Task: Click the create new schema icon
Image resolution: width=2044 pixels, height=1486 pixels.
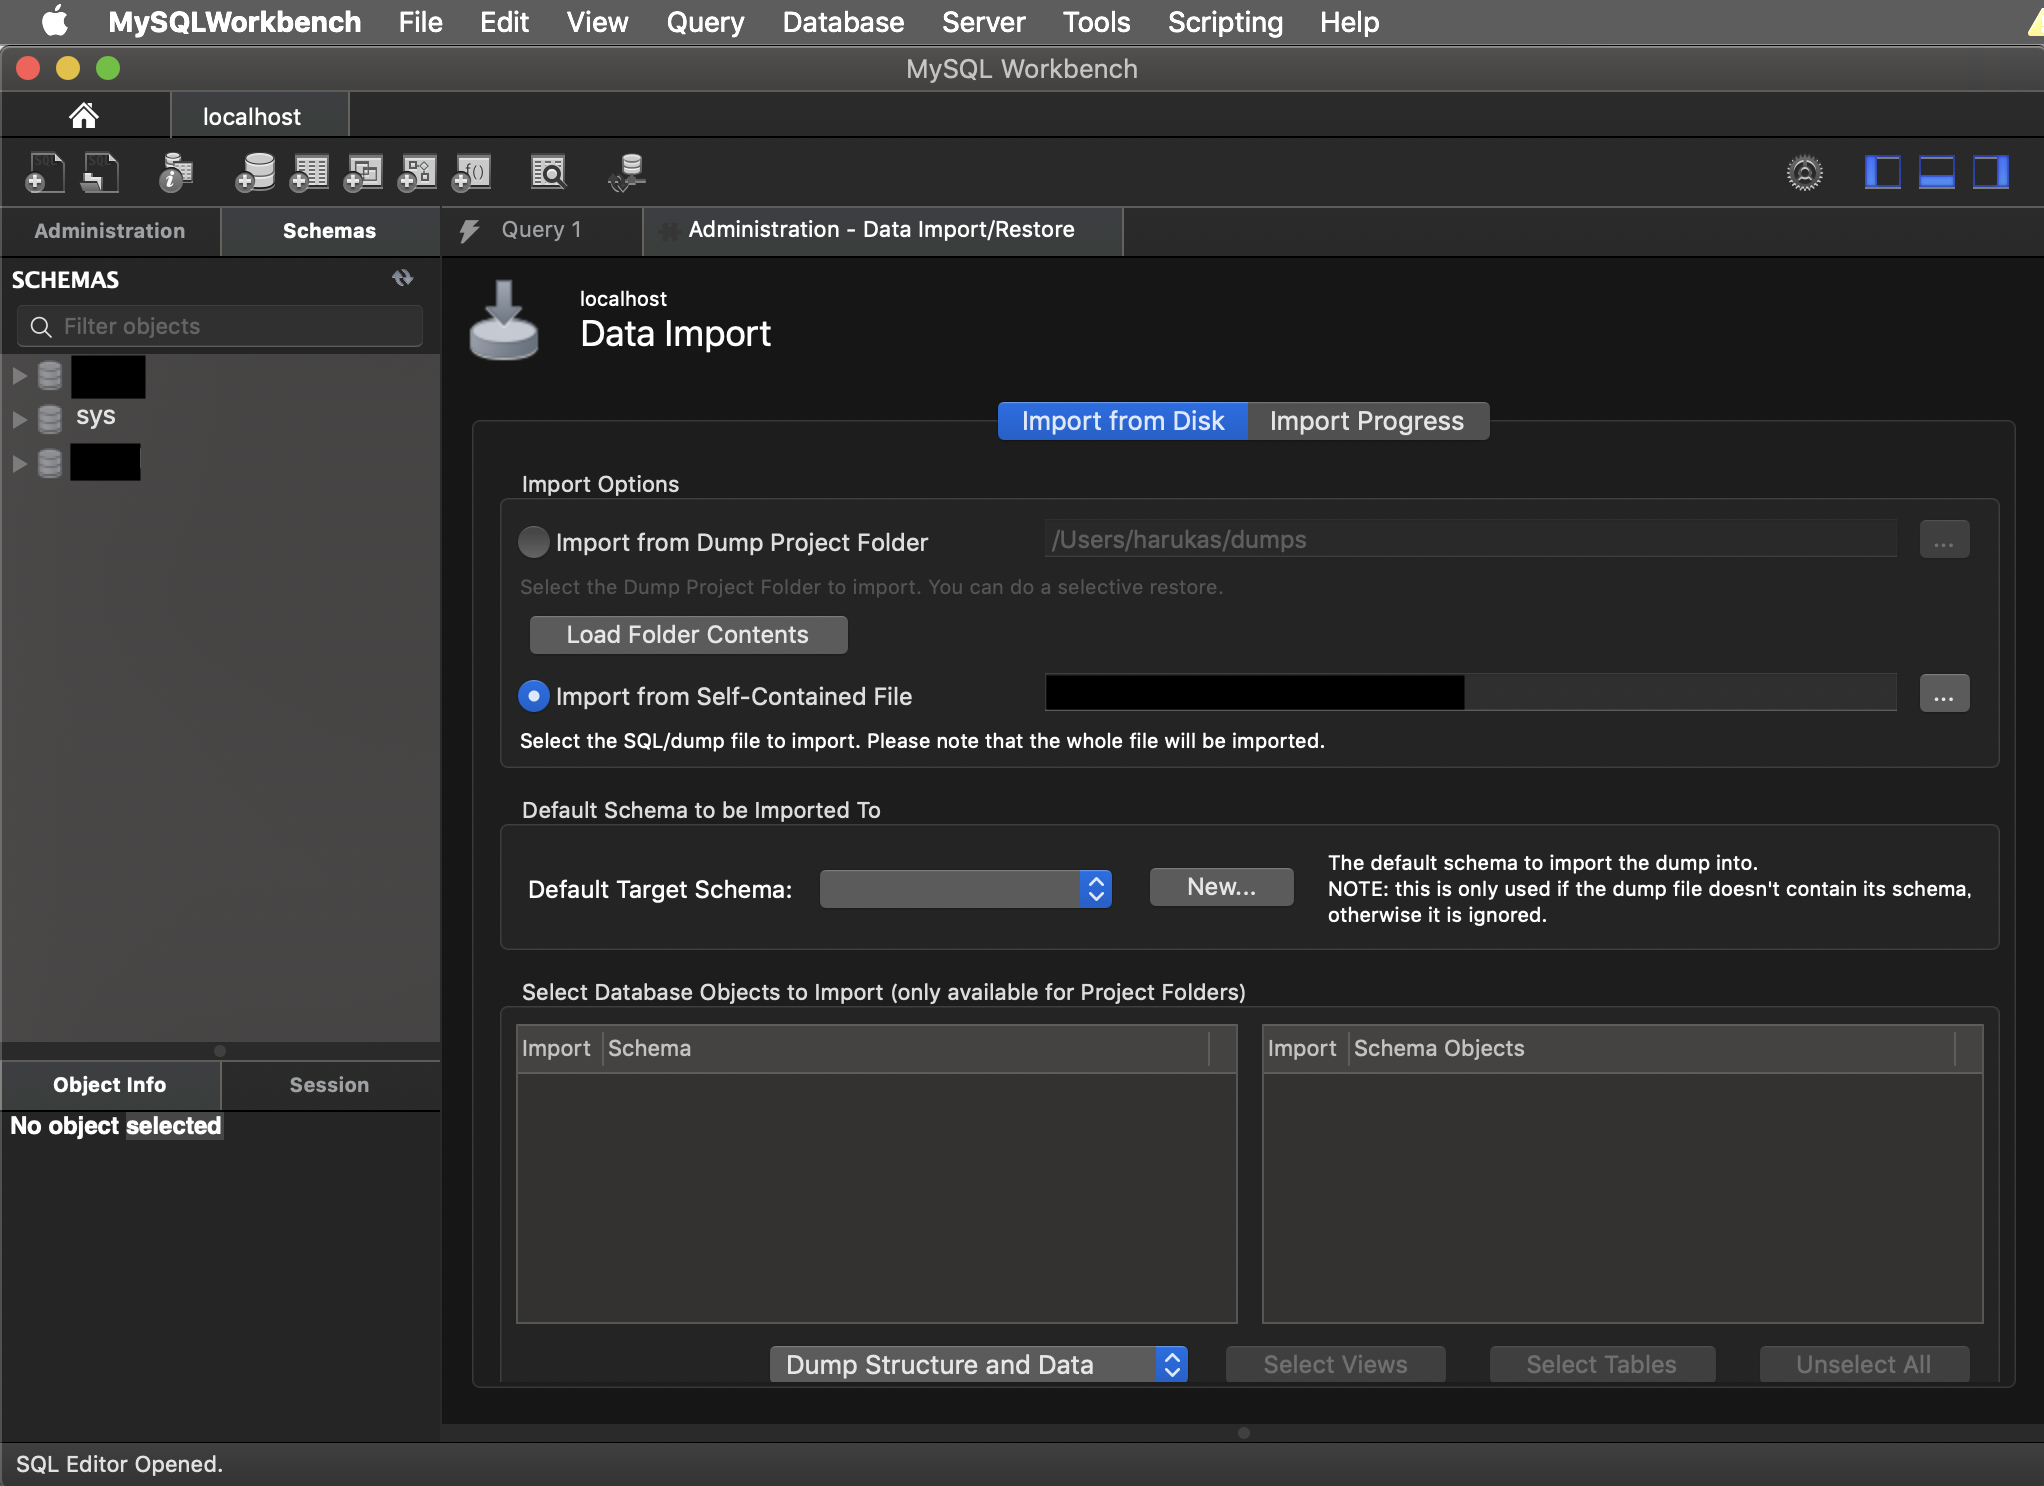Action: [255, 173]
